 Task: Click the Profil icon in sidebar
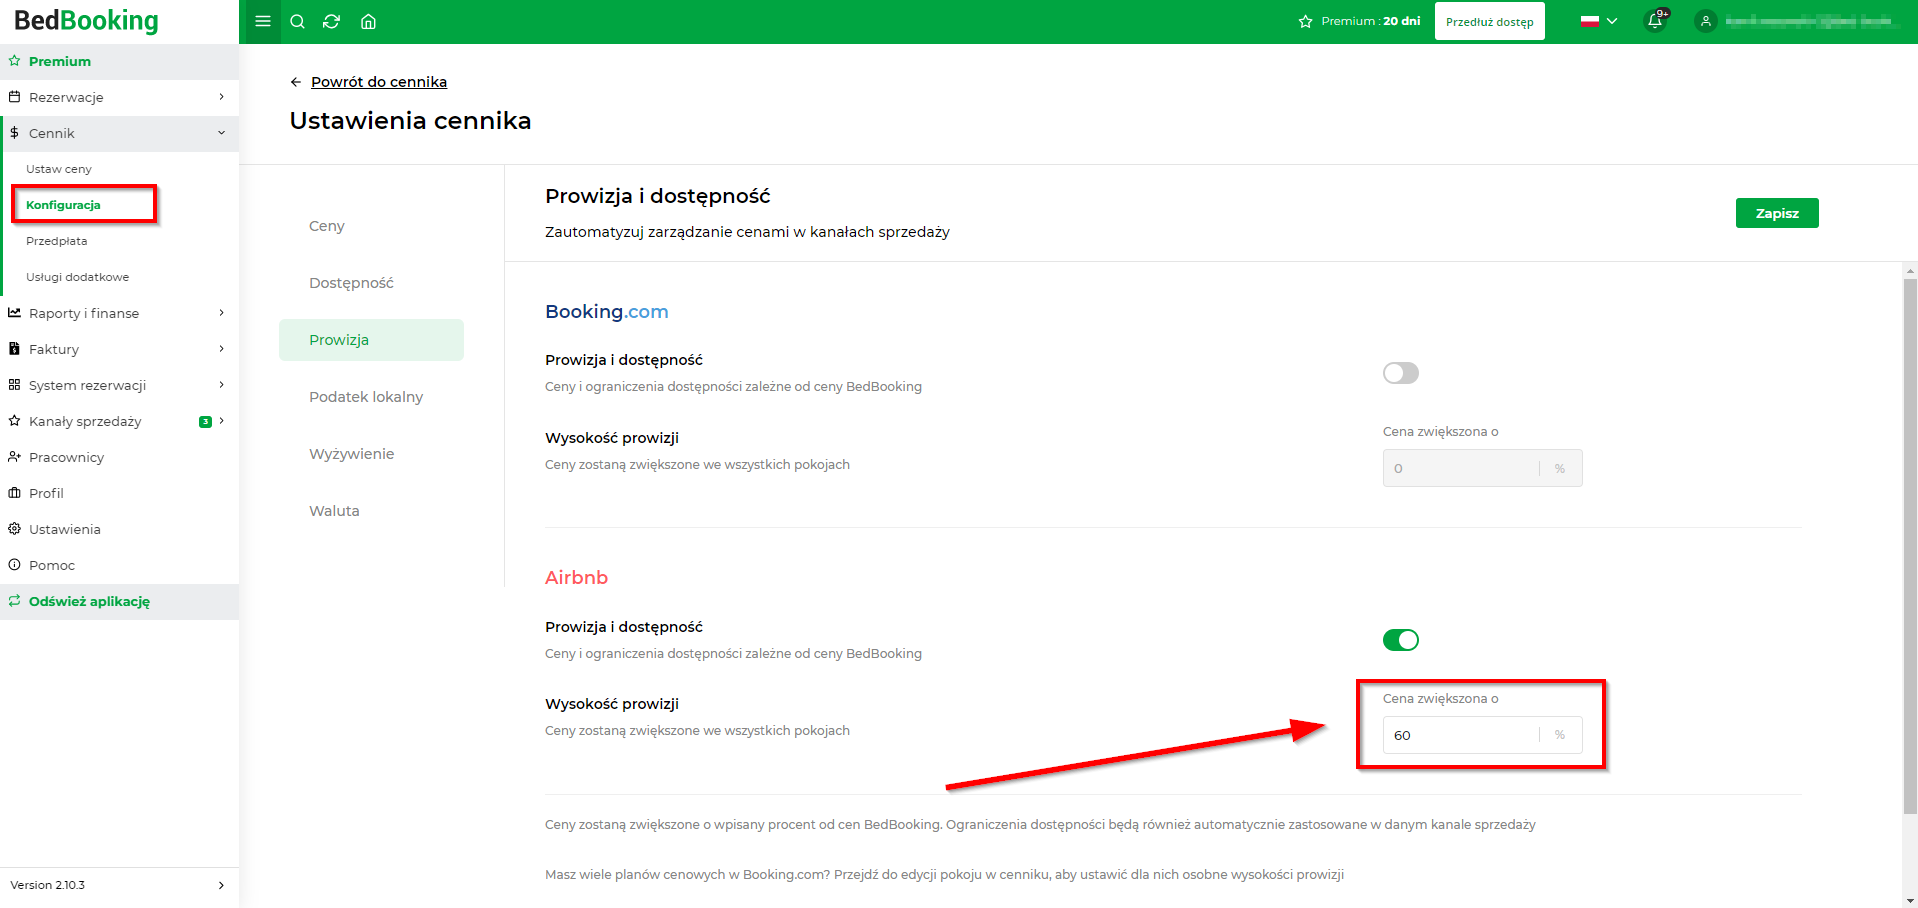point(14,493)
